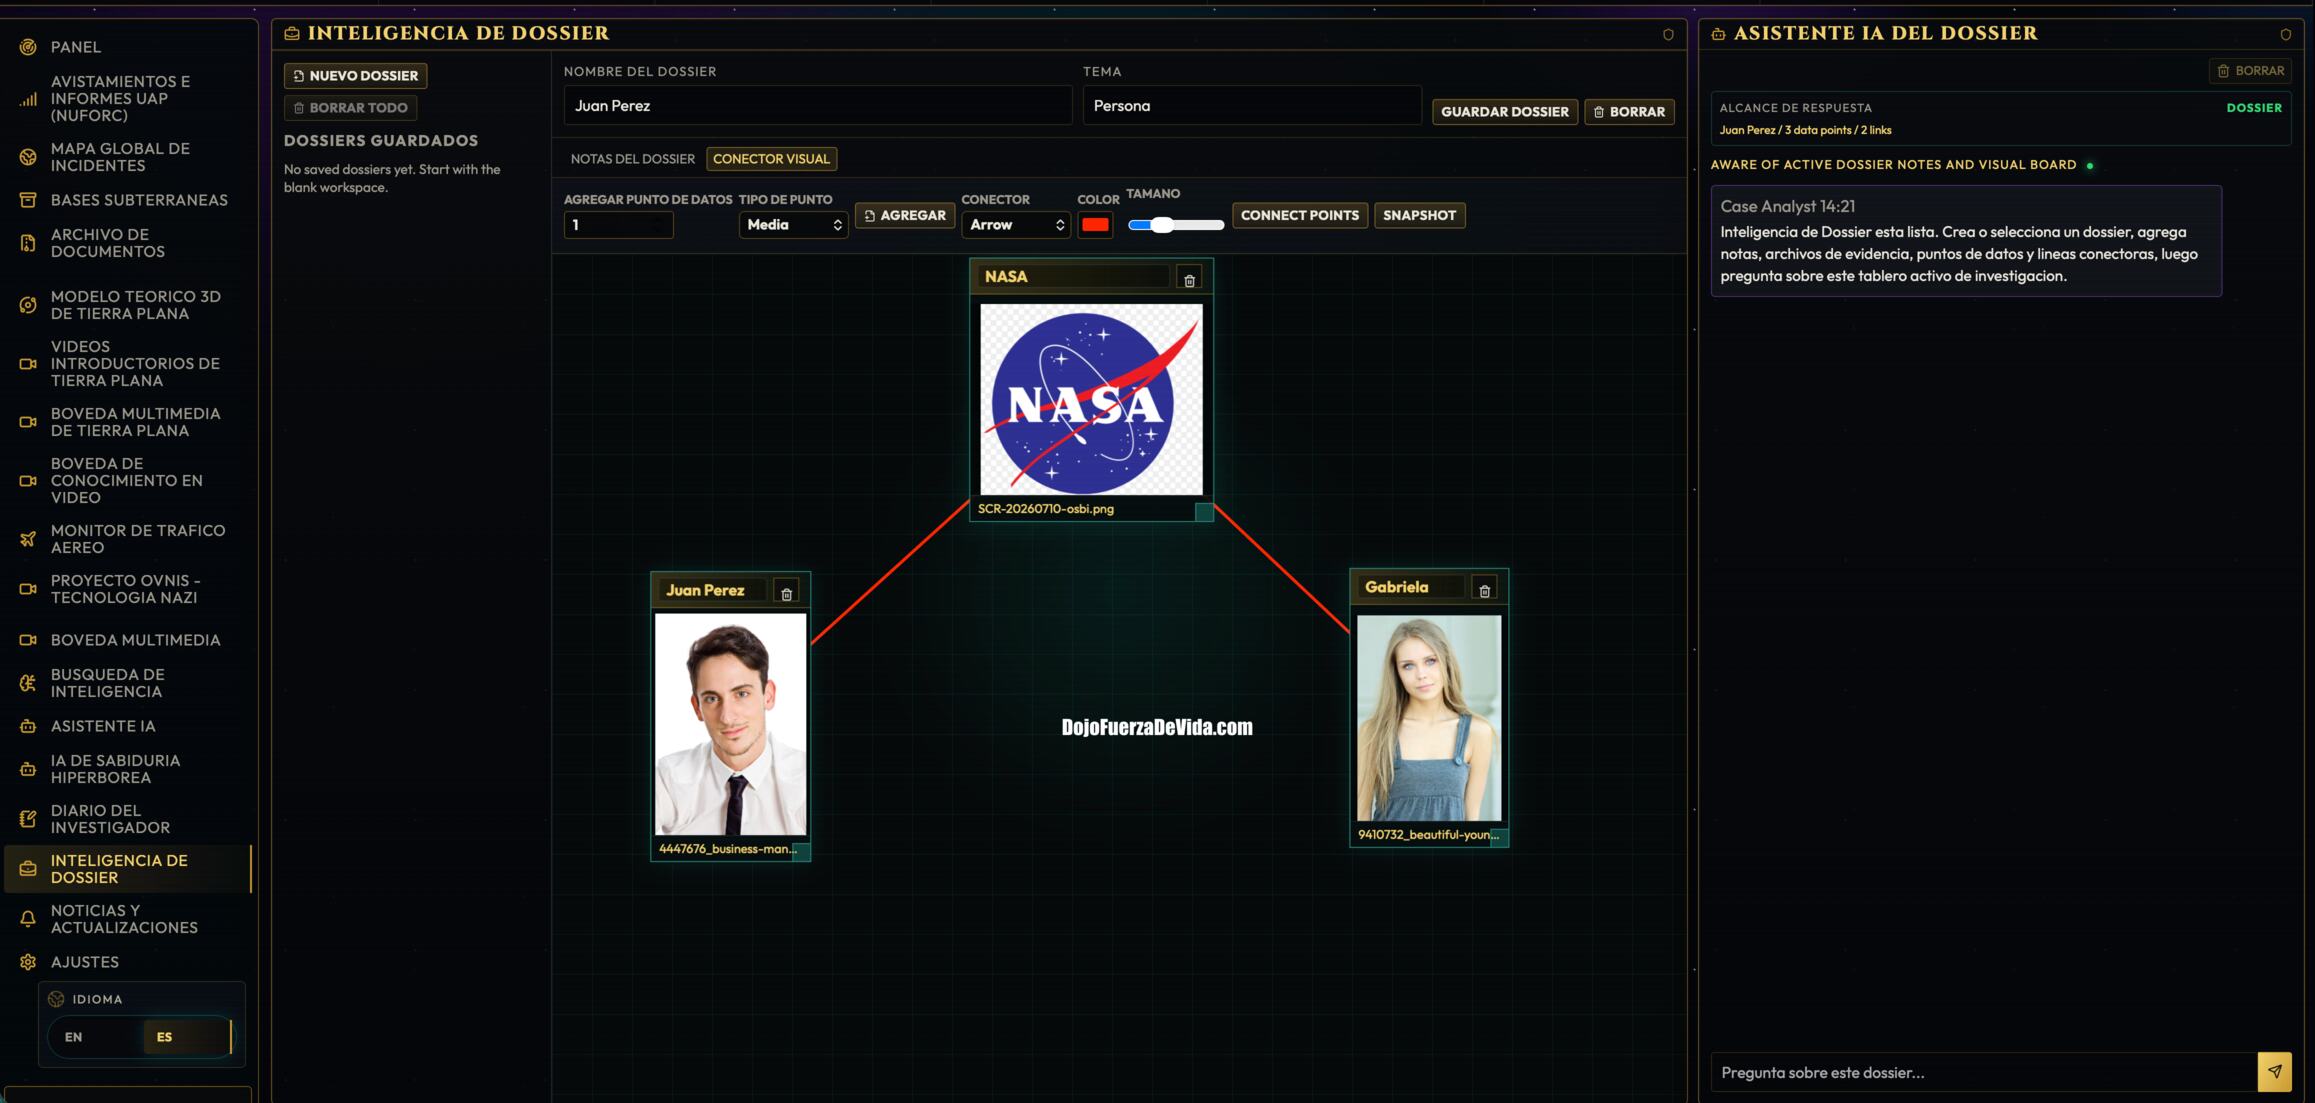This screenshot has width=2315, height=1103.
Task: Click the Gabriela card title field
Action: tap(1410, 587)
